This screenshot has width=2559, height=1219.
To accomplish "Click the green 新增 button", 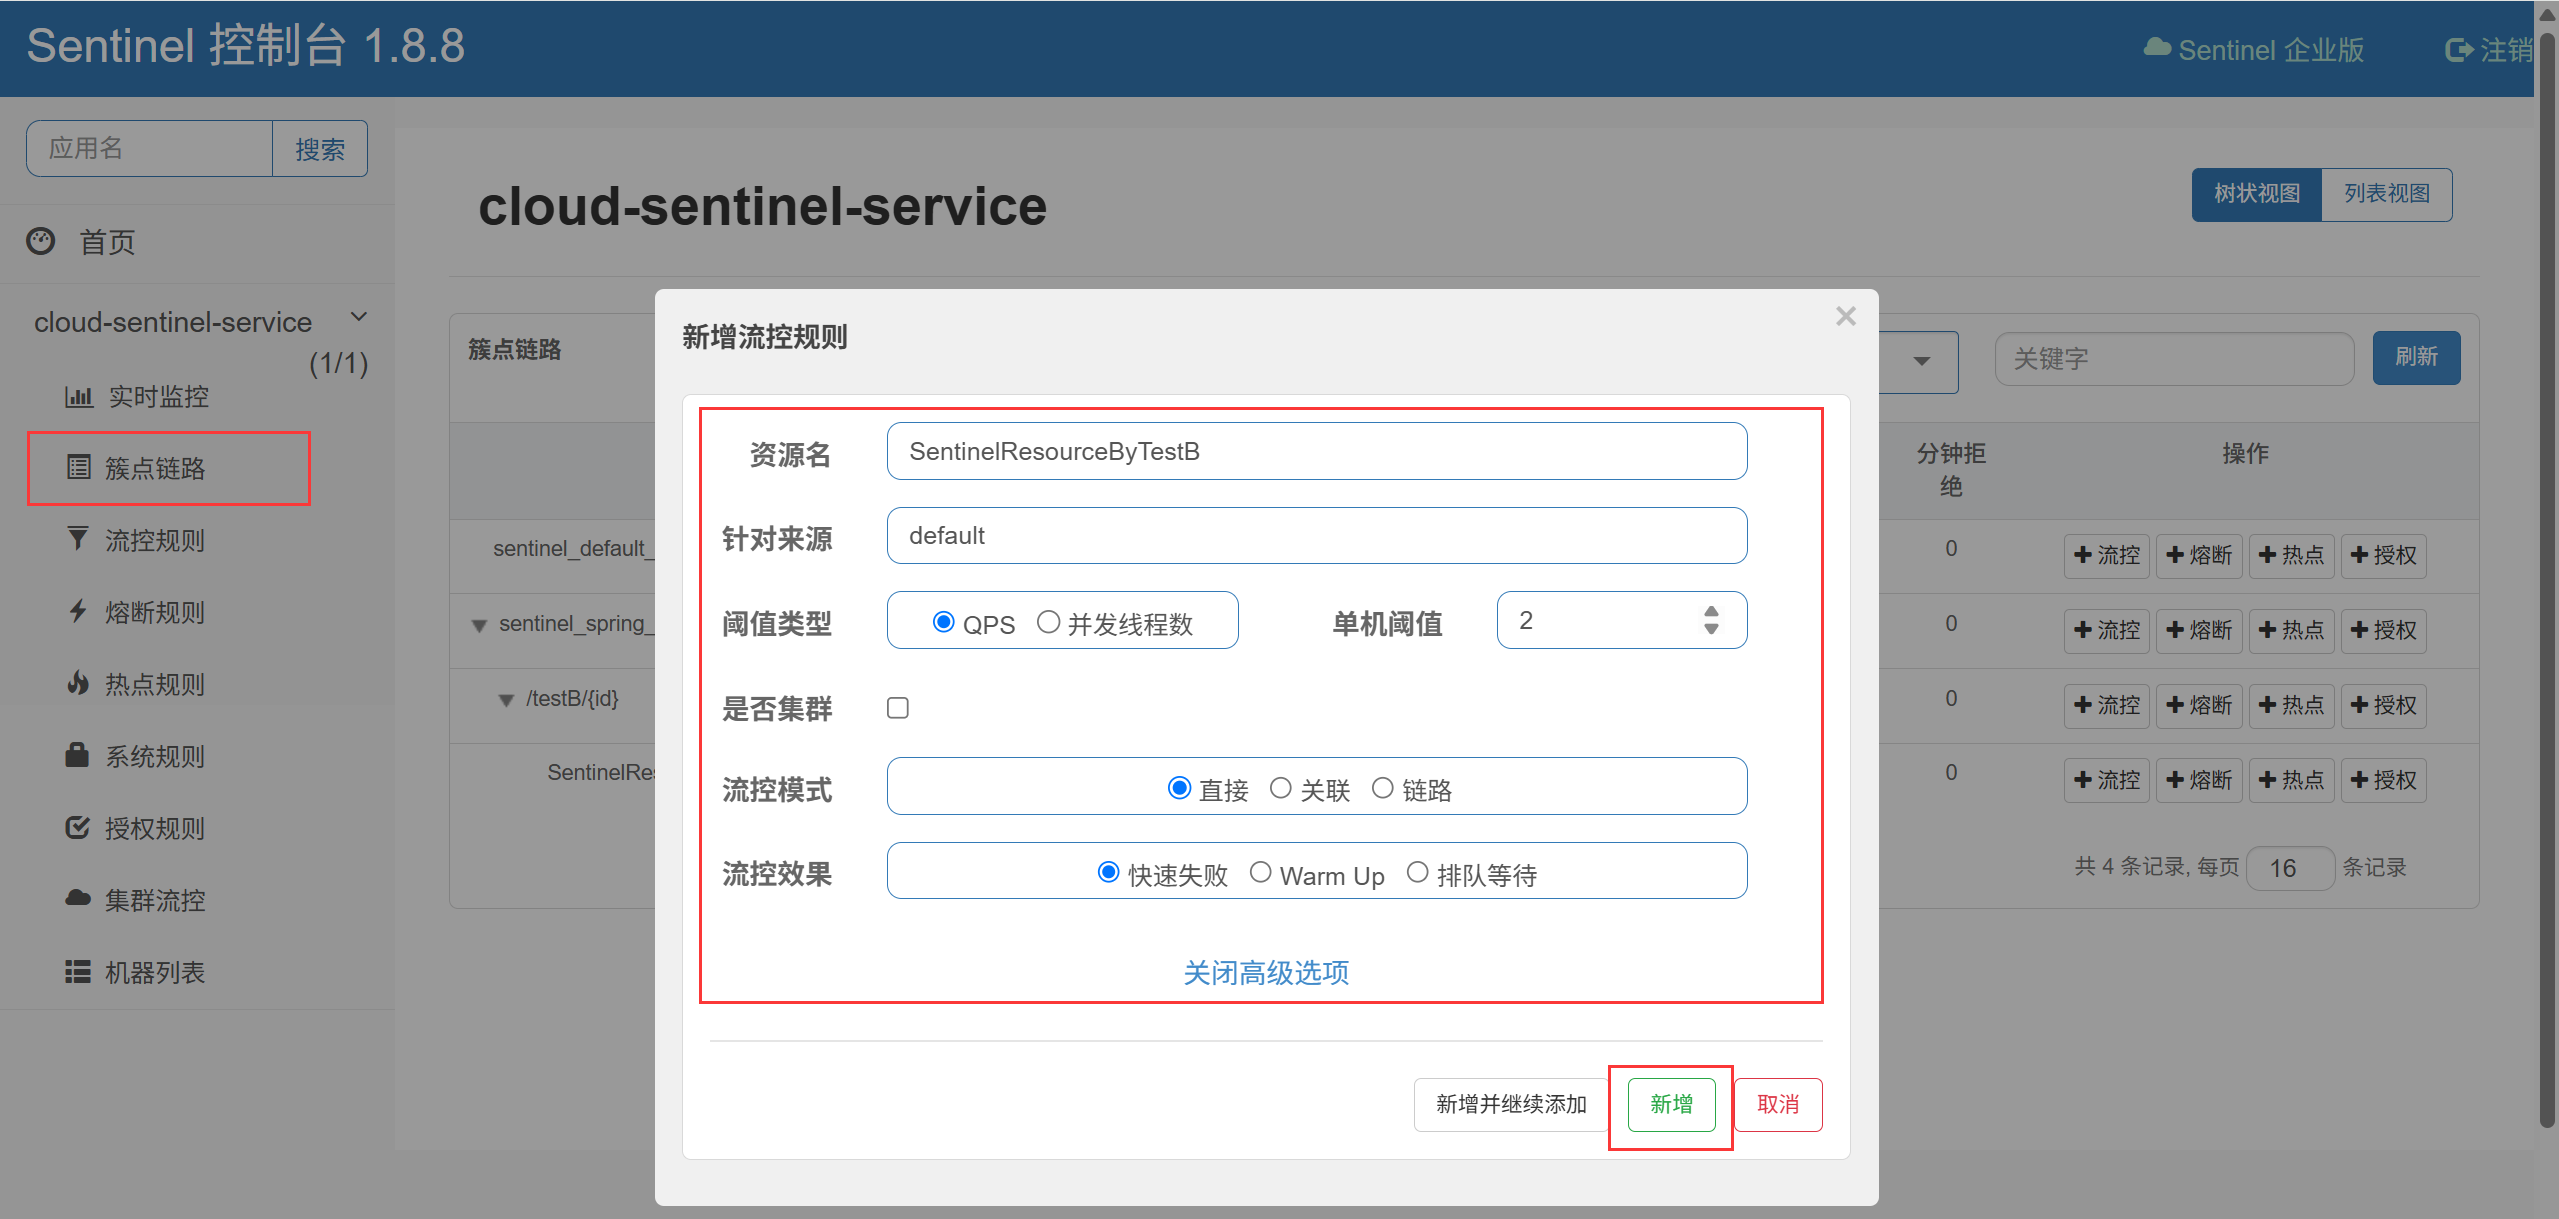I will point(1671,1104).
